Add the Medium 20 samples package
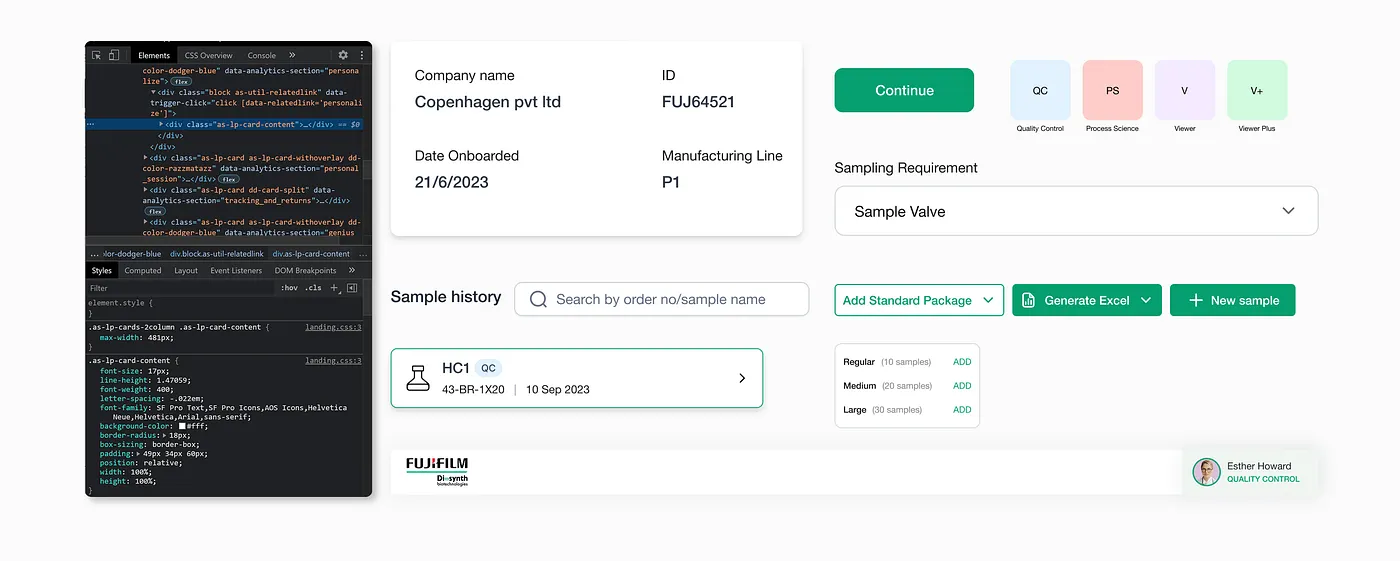This screenshot has height=561, width=1400. (x=962, y=386)
